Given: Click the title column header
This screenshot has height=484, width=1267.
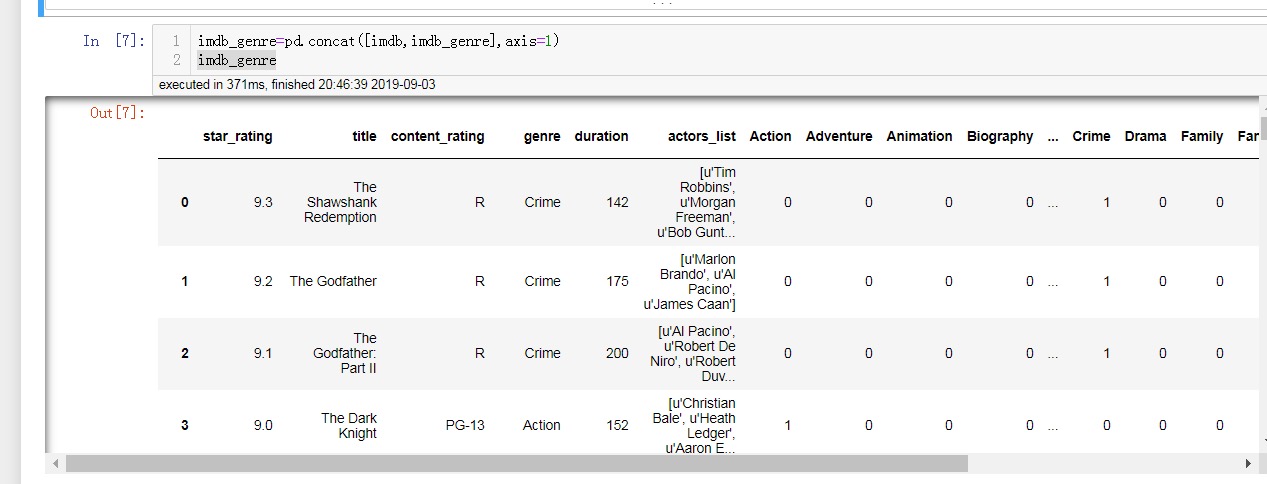Looking at the screenshot, I should [x=364, y=136].
